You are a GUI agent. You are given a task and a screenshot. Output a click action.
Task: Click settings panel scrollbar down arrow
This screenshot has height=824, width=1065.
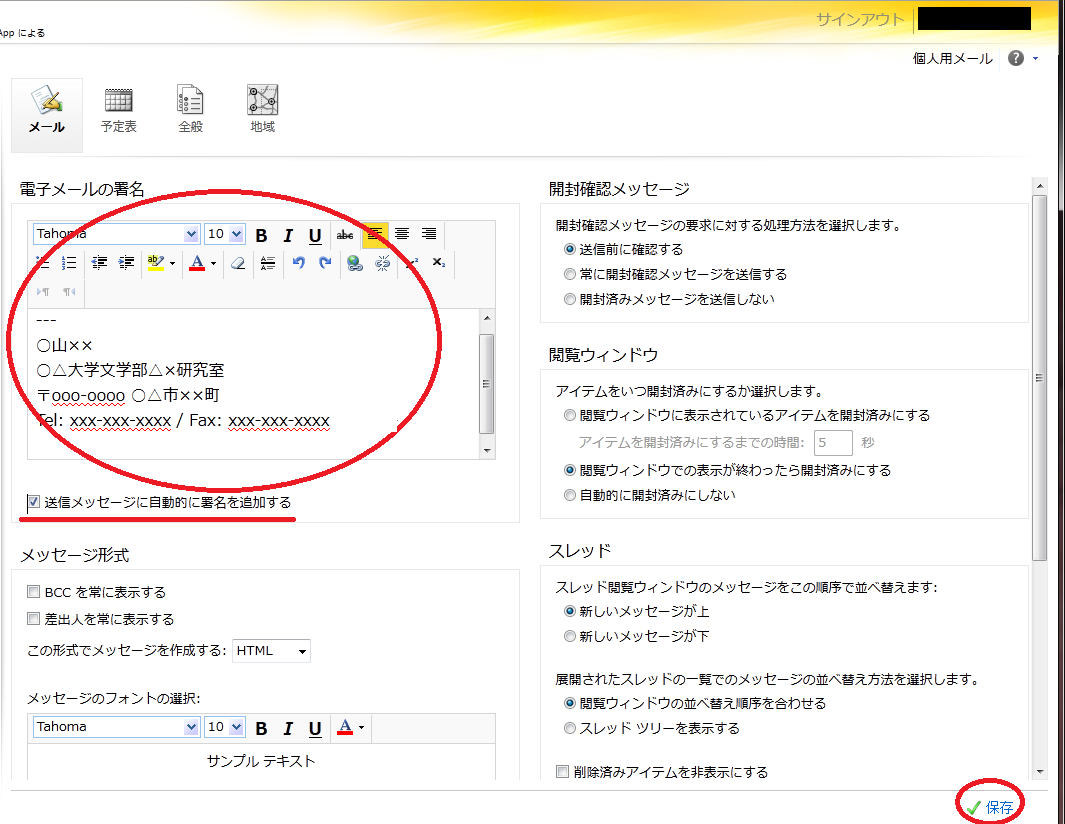[x=1039, y=772]
